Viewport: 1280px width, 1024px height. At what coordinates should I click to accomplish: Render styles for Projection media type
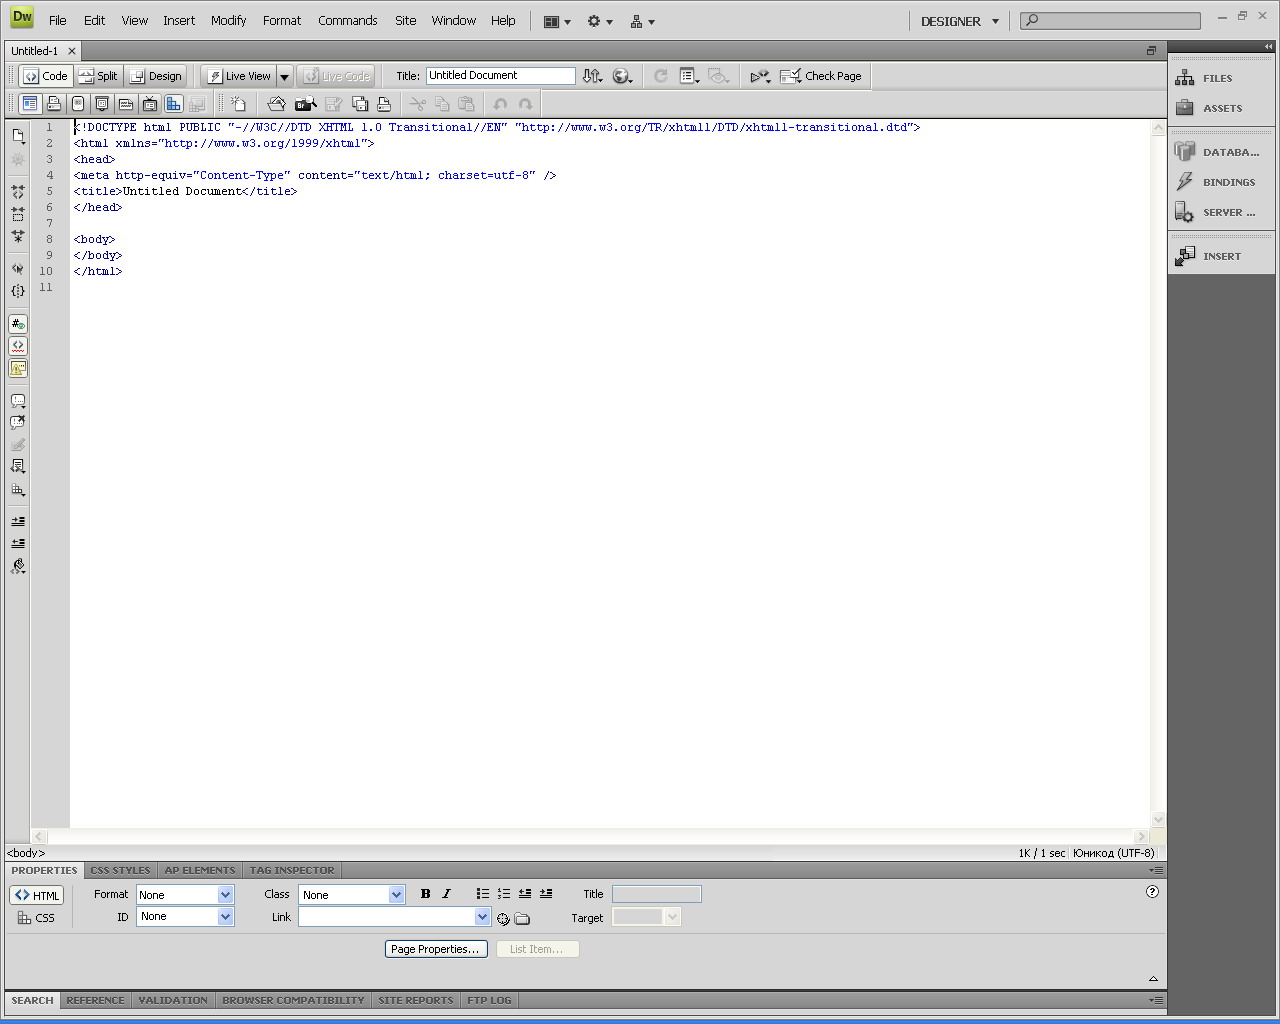[x=102, y=103]
